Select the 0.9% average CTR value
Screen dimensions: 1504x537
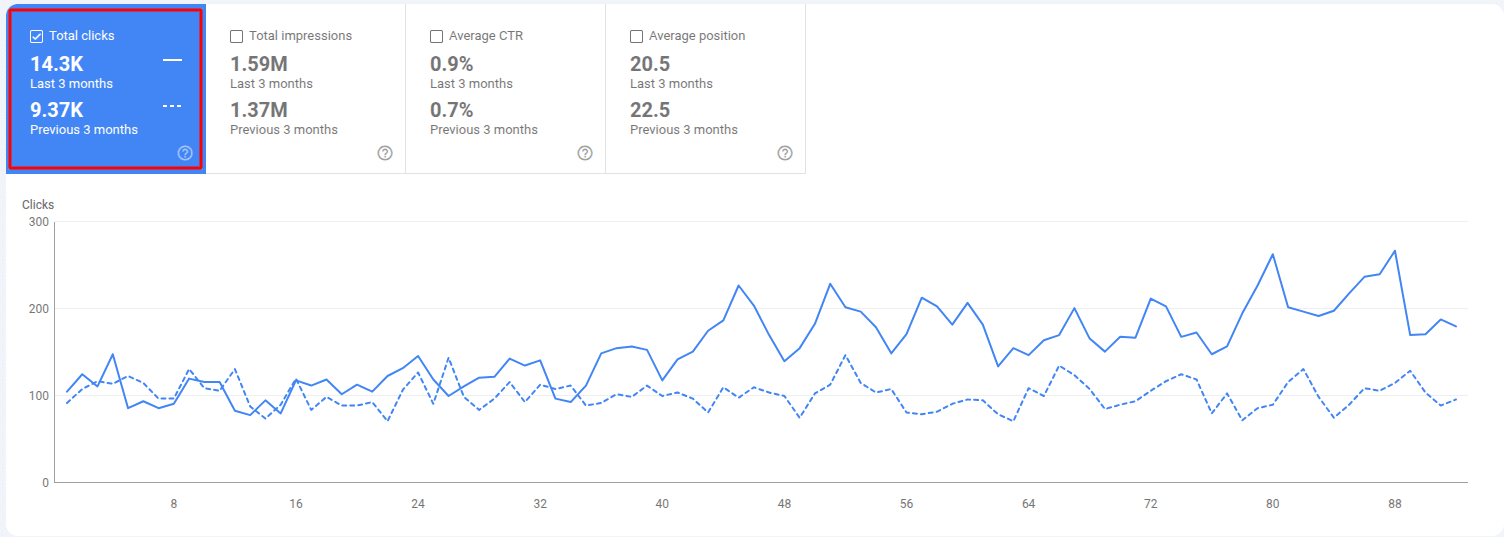click(451, 64)
